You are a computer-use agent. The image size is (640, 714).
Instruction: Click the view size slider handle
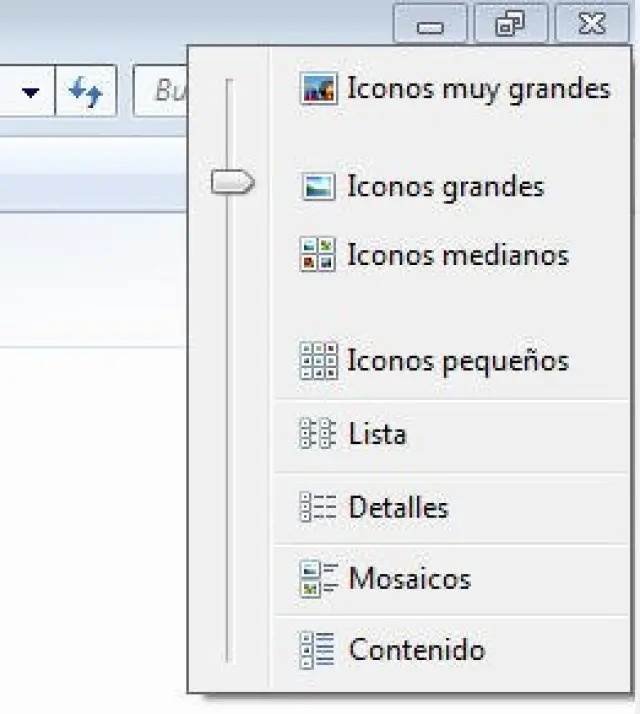[233, 182]
